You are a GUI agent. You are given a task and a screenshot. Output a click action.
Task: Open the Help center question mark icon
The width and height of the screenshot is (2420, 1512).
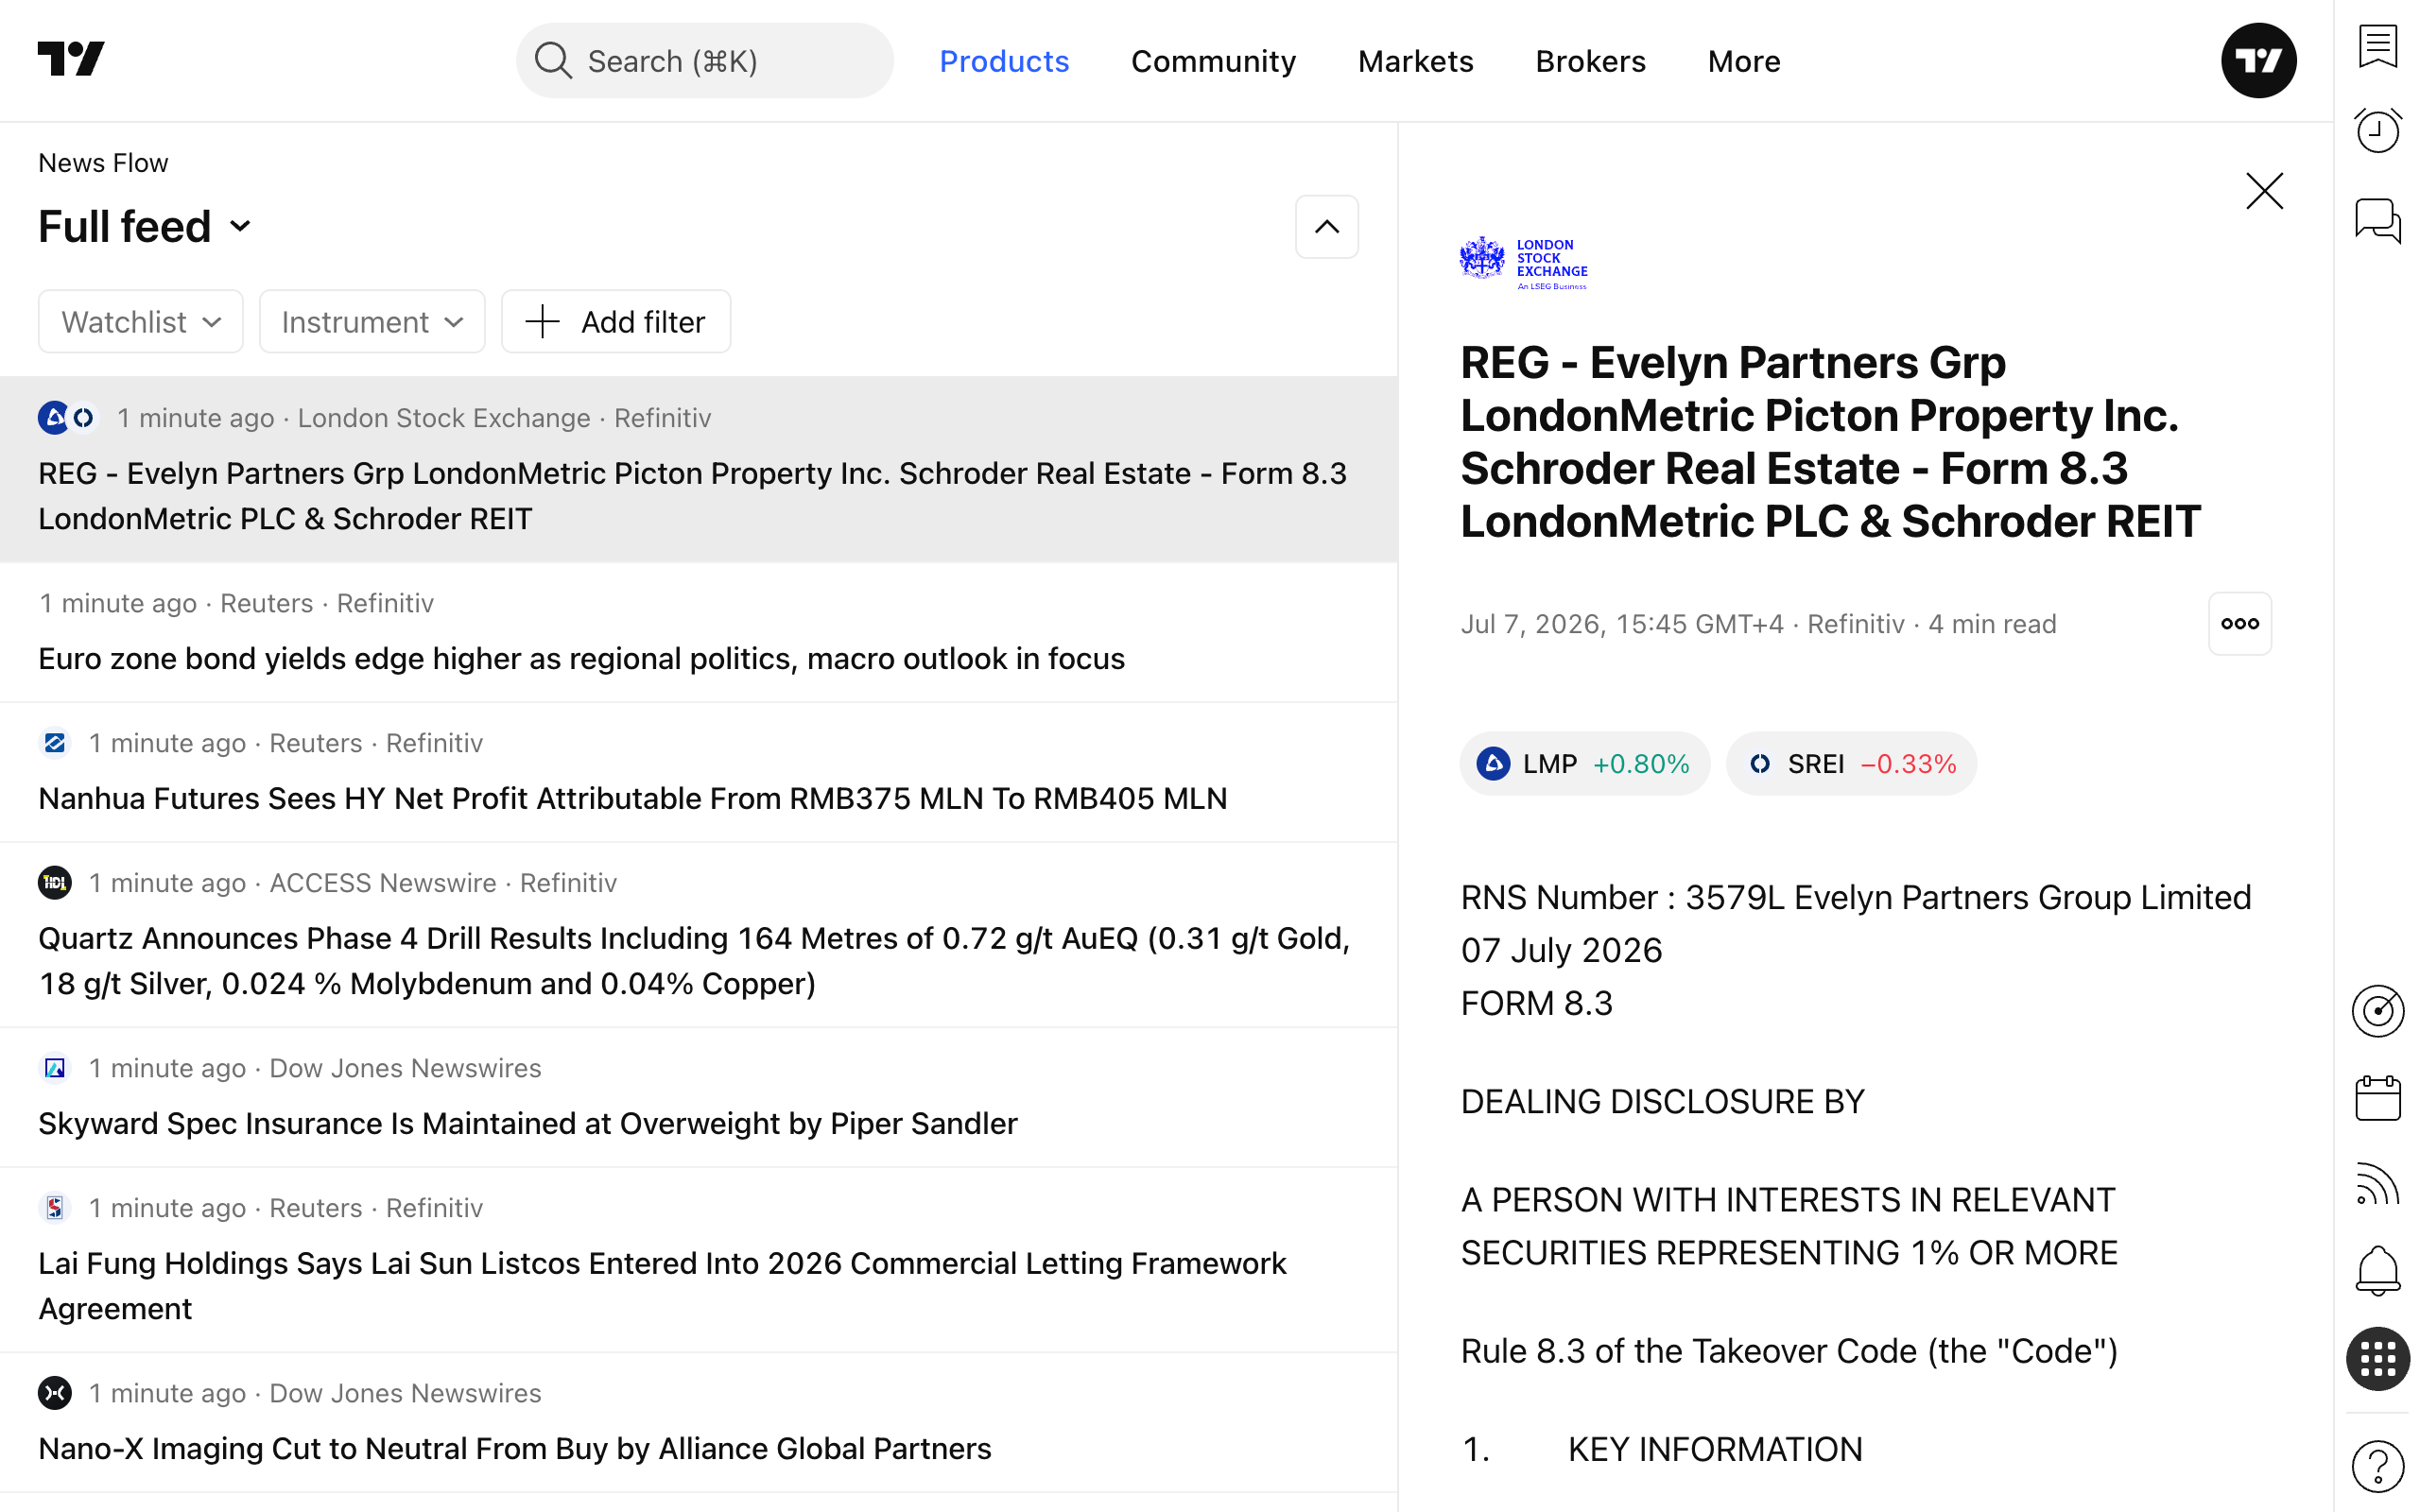click(2377, 1466)
